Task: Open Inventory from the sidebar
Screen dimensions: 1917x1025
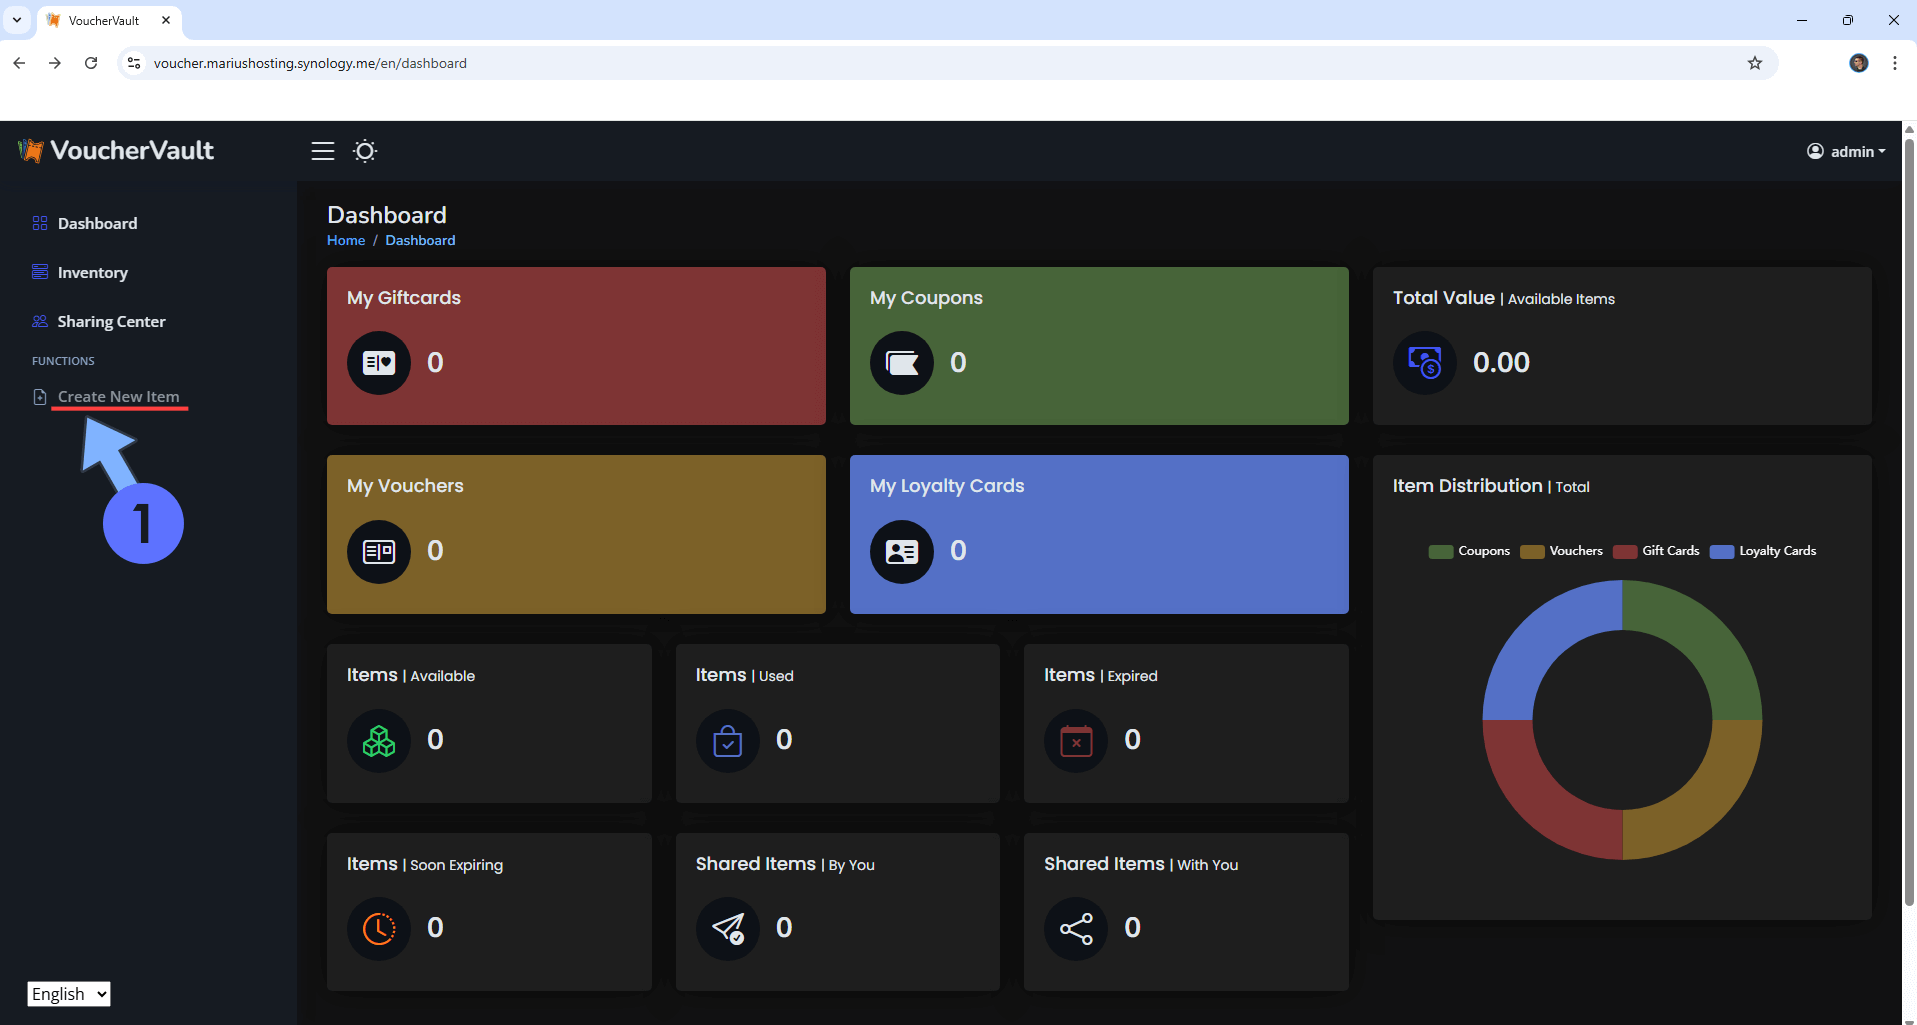Action: pos(92,273)
